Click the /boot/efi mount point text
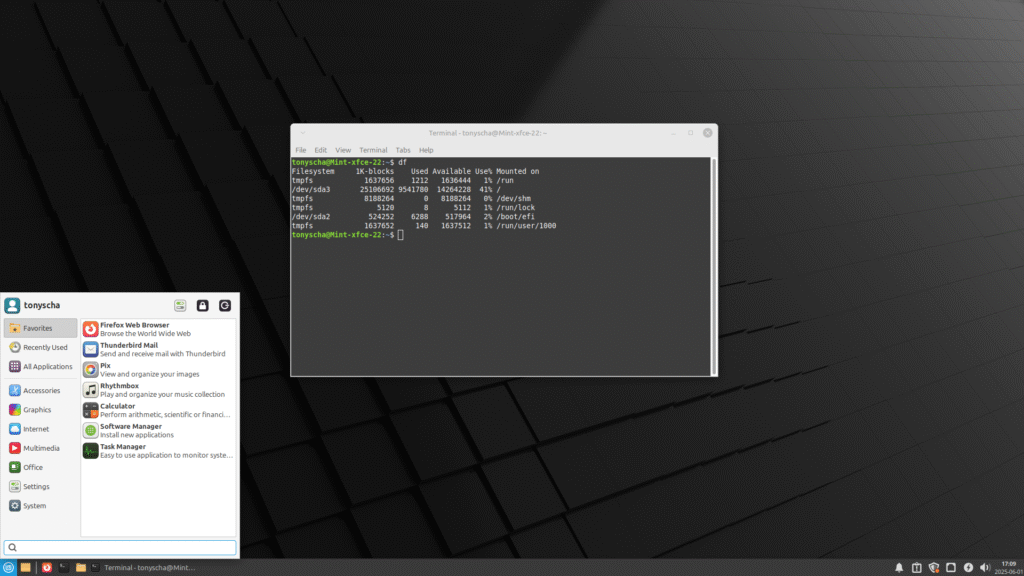 pyautogui.click(x=515, y=217)
